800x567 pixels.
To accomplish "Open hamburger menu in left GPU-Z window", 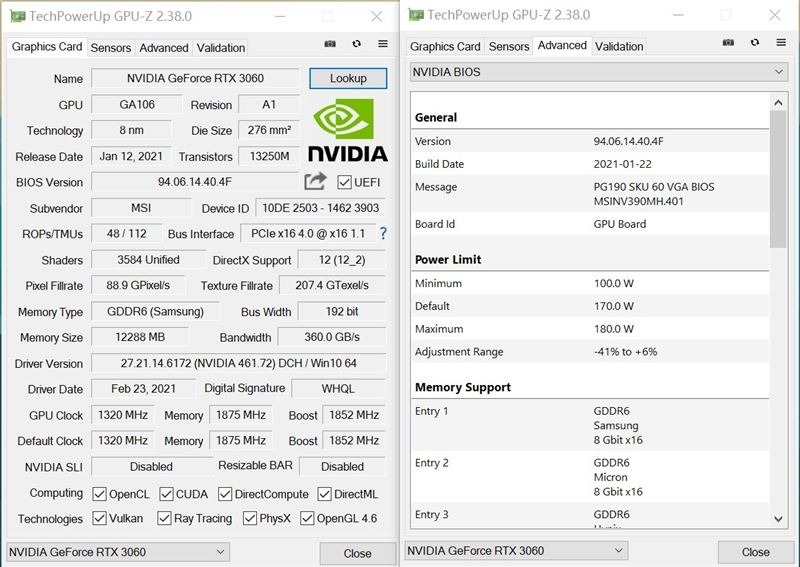I will 383,44.
